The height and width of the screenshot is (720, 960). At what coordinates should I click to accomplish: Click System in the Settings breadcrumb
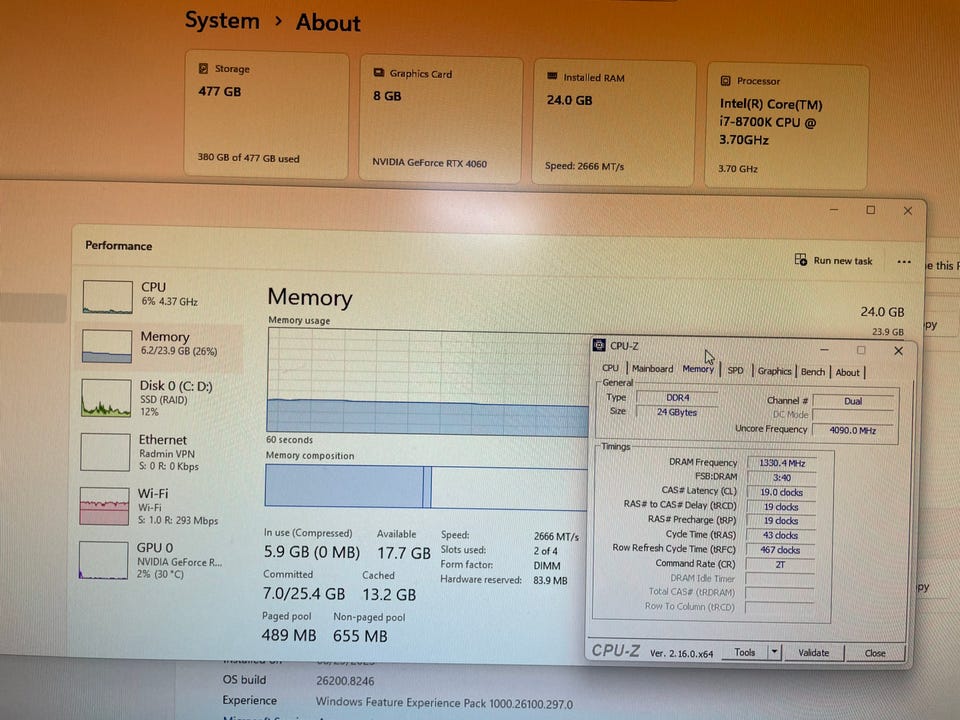222,21
